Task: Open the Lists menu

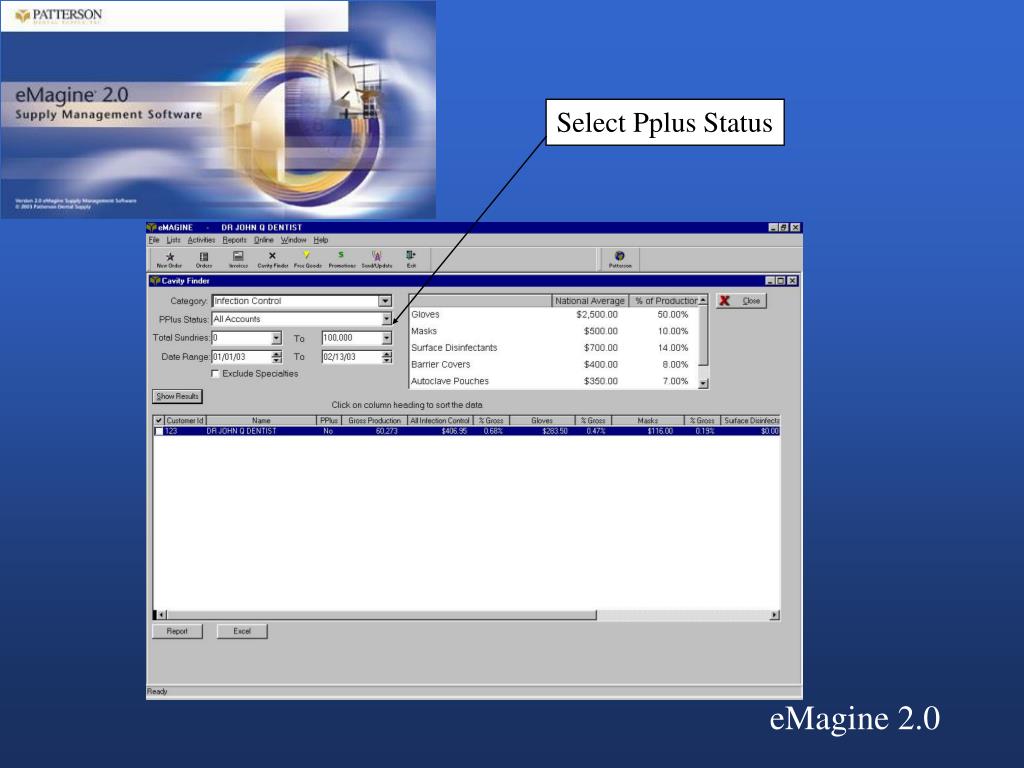Action: click(x=173, y=240)
